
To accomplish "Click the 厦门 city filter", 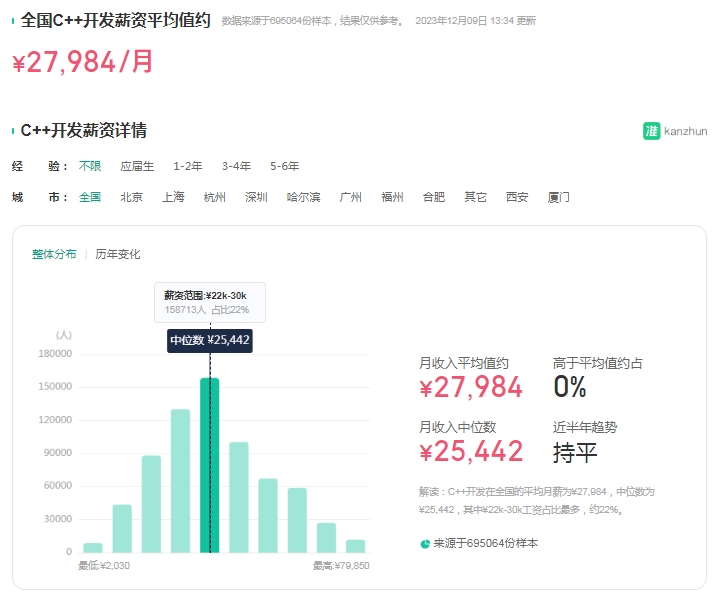I will (559, 197).
